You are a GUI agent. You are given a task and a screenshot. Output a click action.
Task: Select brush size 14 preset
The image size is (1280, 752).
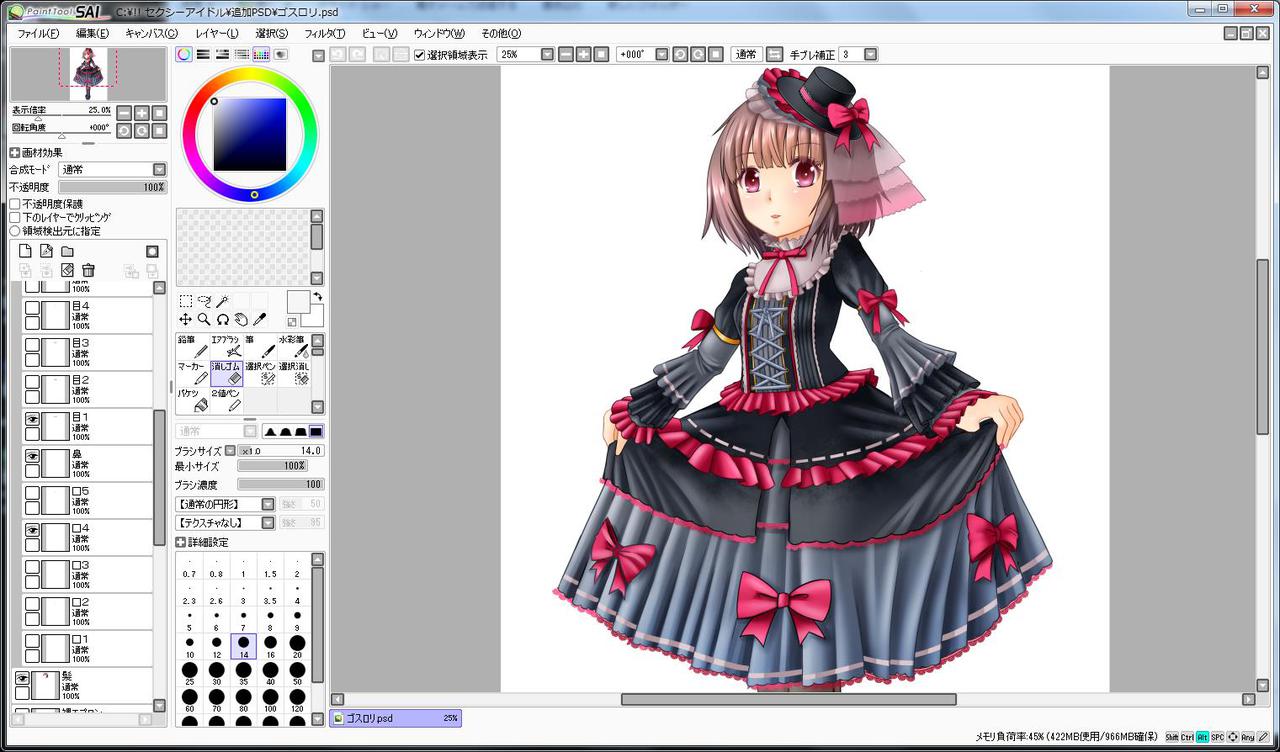coord(244,646)
